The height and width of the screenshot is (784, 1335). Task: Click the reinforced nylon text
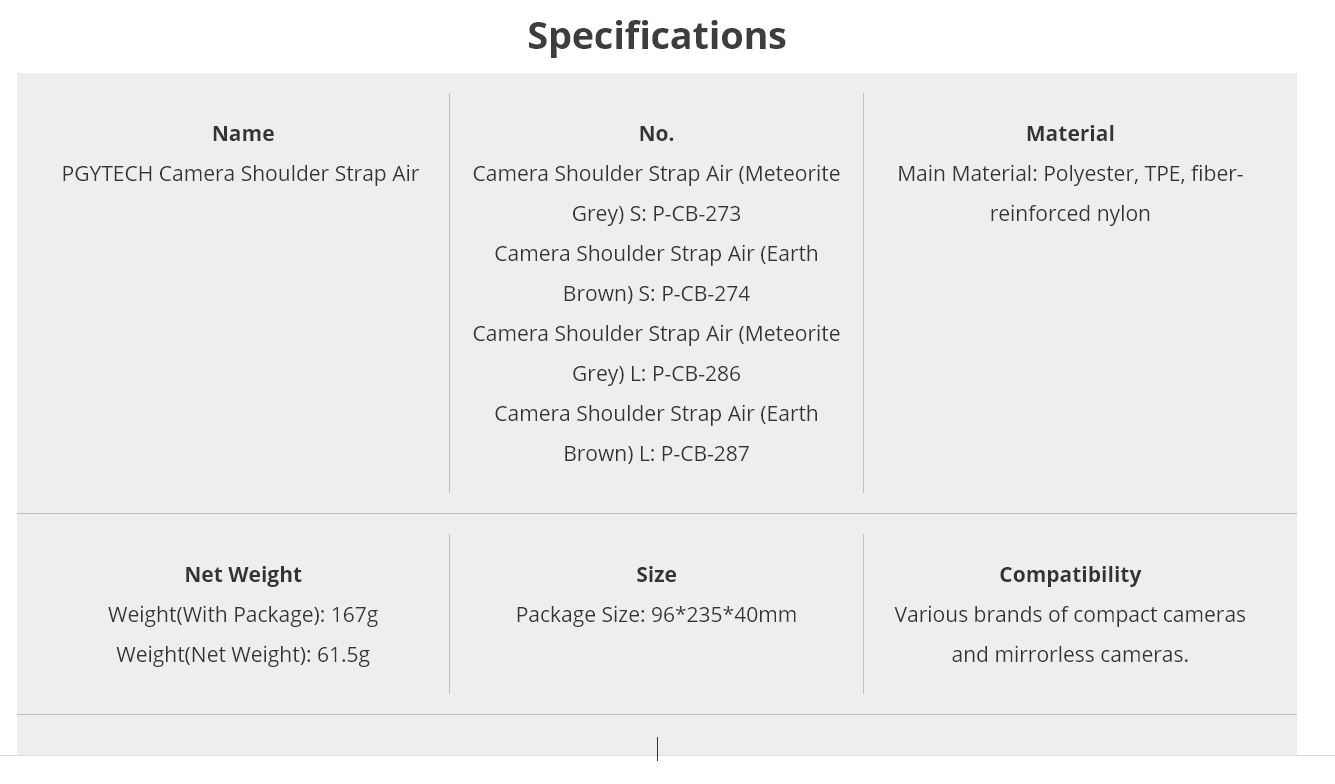(x=1070, y=213)
